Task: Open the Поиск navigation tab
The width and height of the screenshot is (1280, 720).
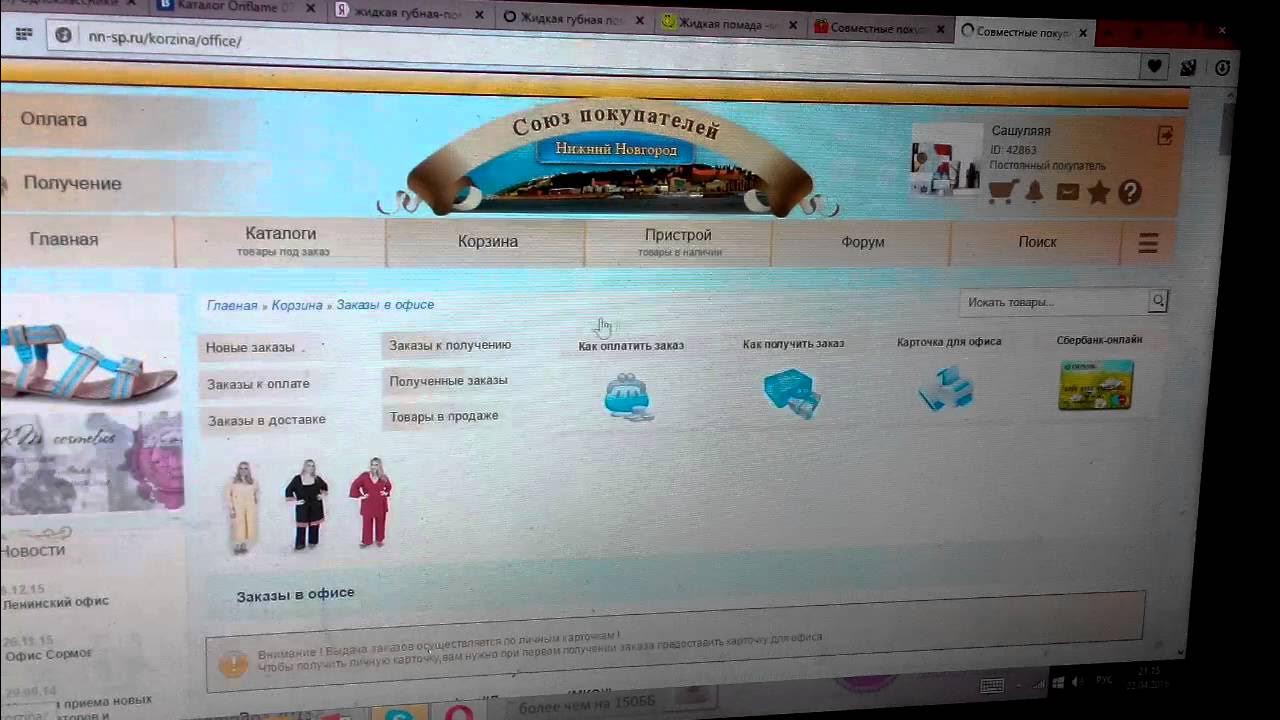Action: [x=1038, y=242]
